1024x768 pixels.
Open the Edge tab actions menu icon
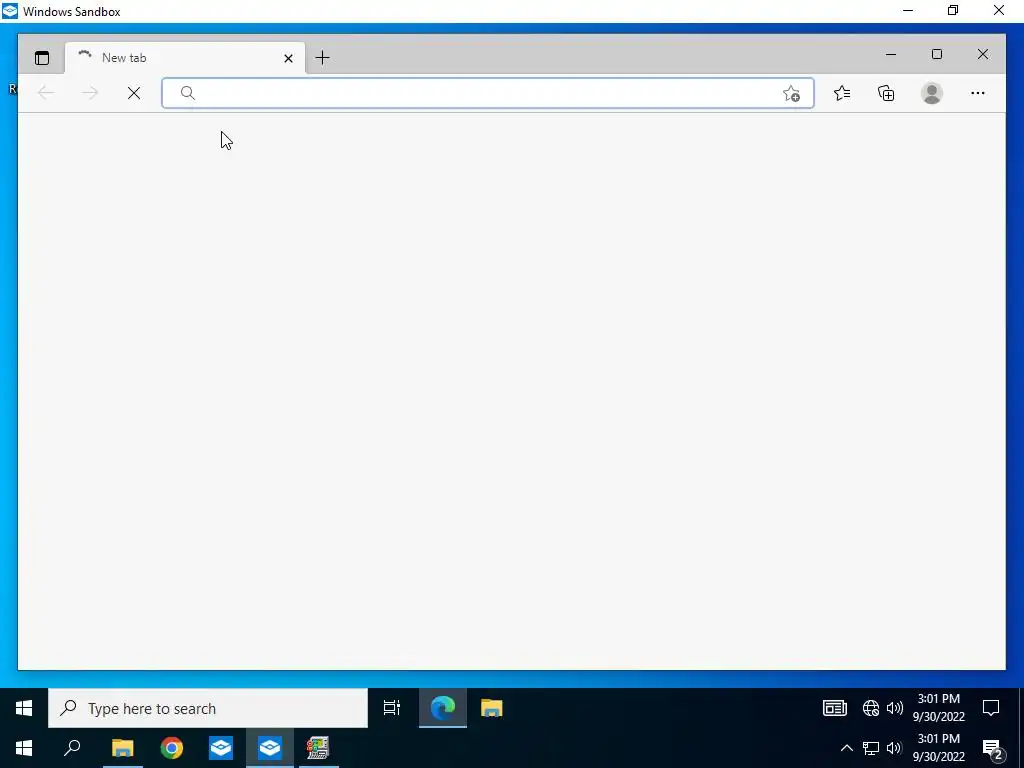point(42,58)
